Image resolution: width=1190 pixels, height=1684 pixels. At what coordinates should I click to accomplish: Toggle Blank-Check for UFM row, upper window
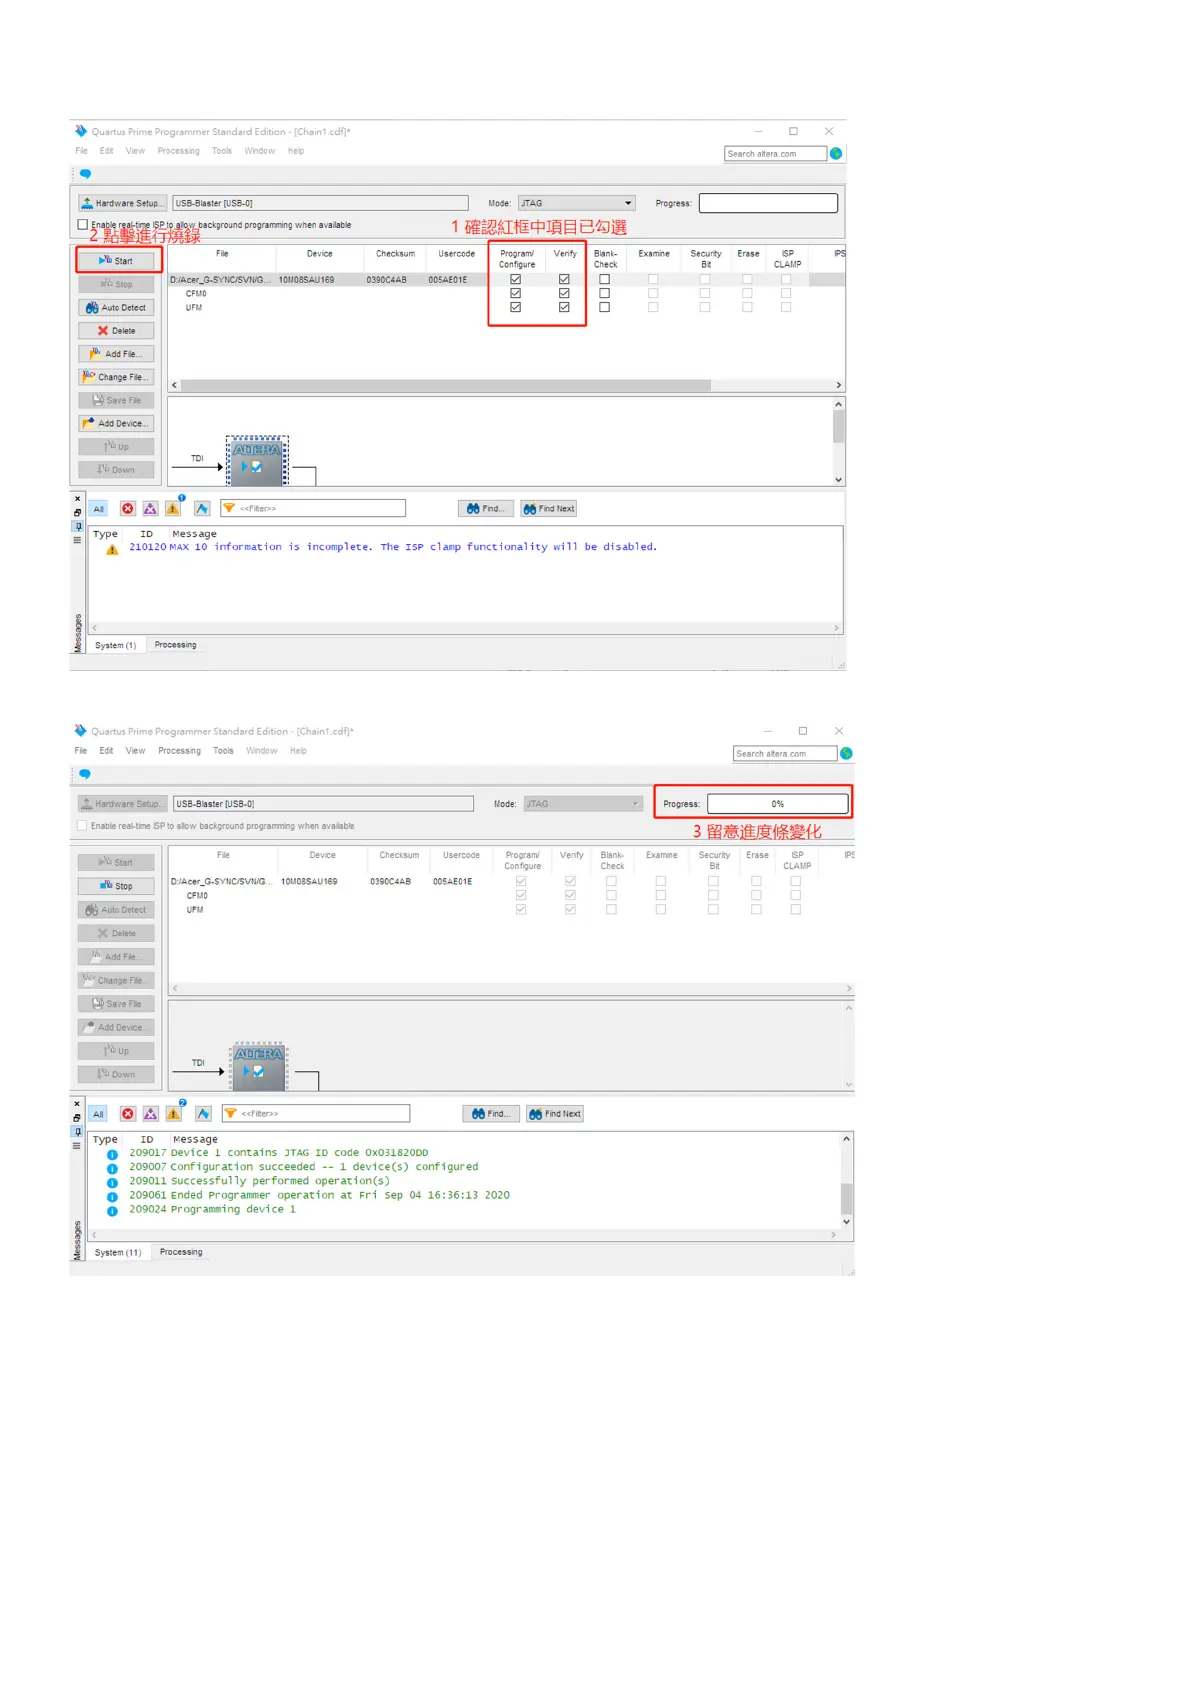[604, 308]
